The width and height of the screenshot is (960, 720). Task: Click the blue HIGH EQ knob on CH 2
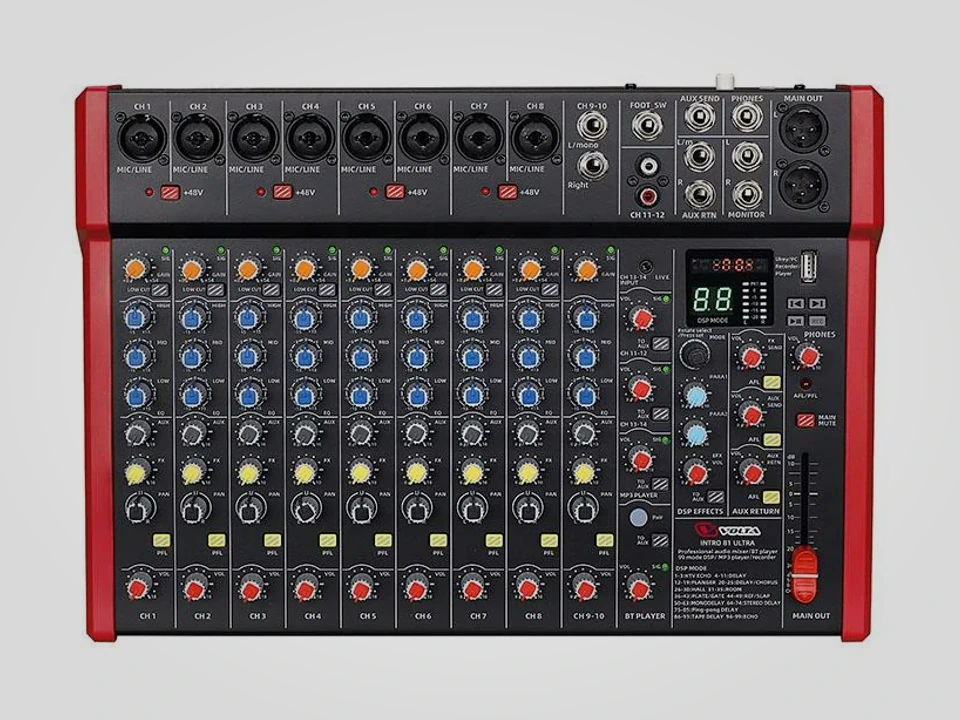point(193,318)
